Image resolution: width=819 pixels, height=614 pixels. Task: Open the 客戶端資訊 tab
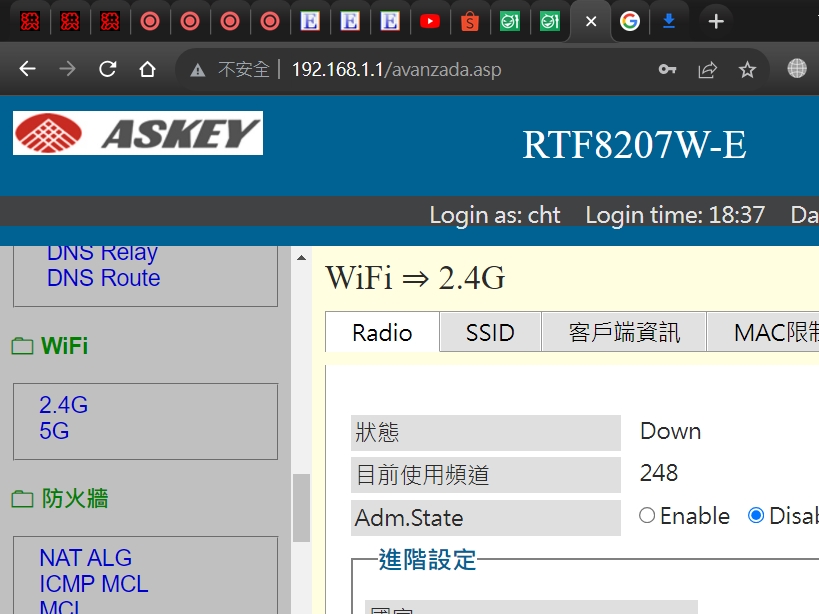pos(625,332)
